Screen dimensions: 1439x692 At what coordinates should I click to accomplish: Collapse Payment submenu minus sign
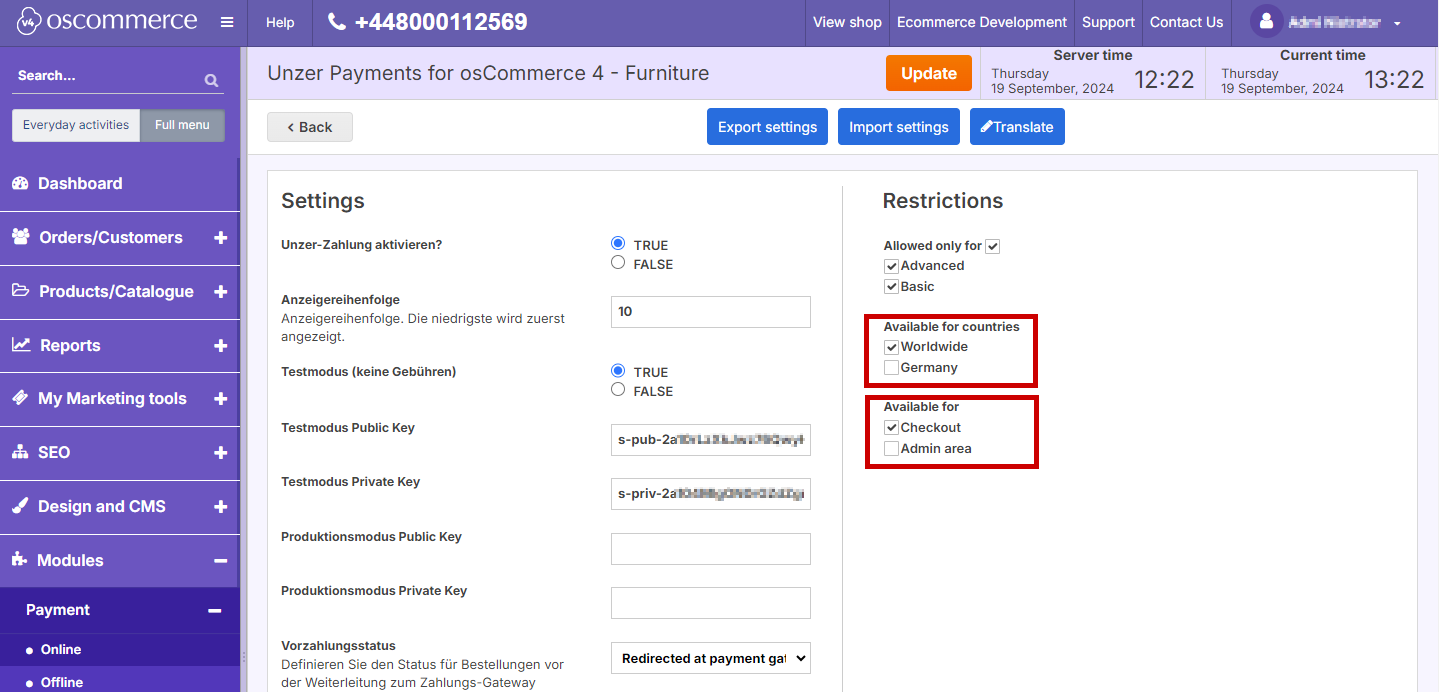click(x=214, y=610)
